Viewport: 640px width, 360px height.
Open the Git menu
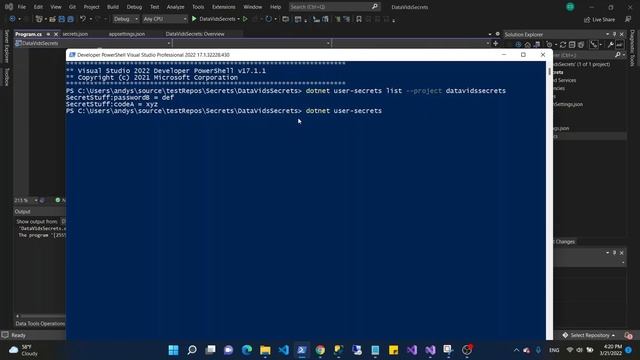[72, 7]
